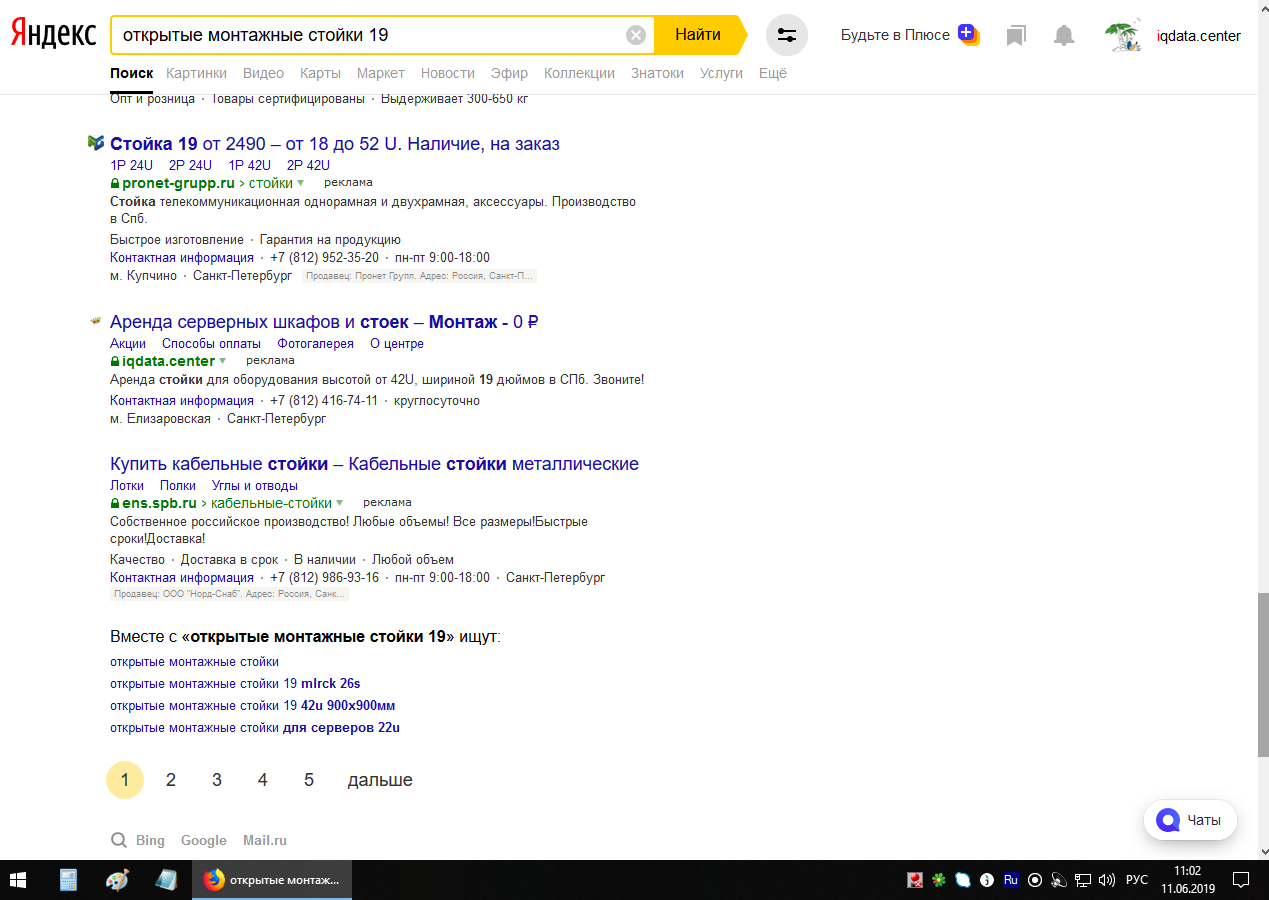Click the РУС keyboard layout indicator
Viewport: 1269px width, 900px height.
[x=1137, y=880]
